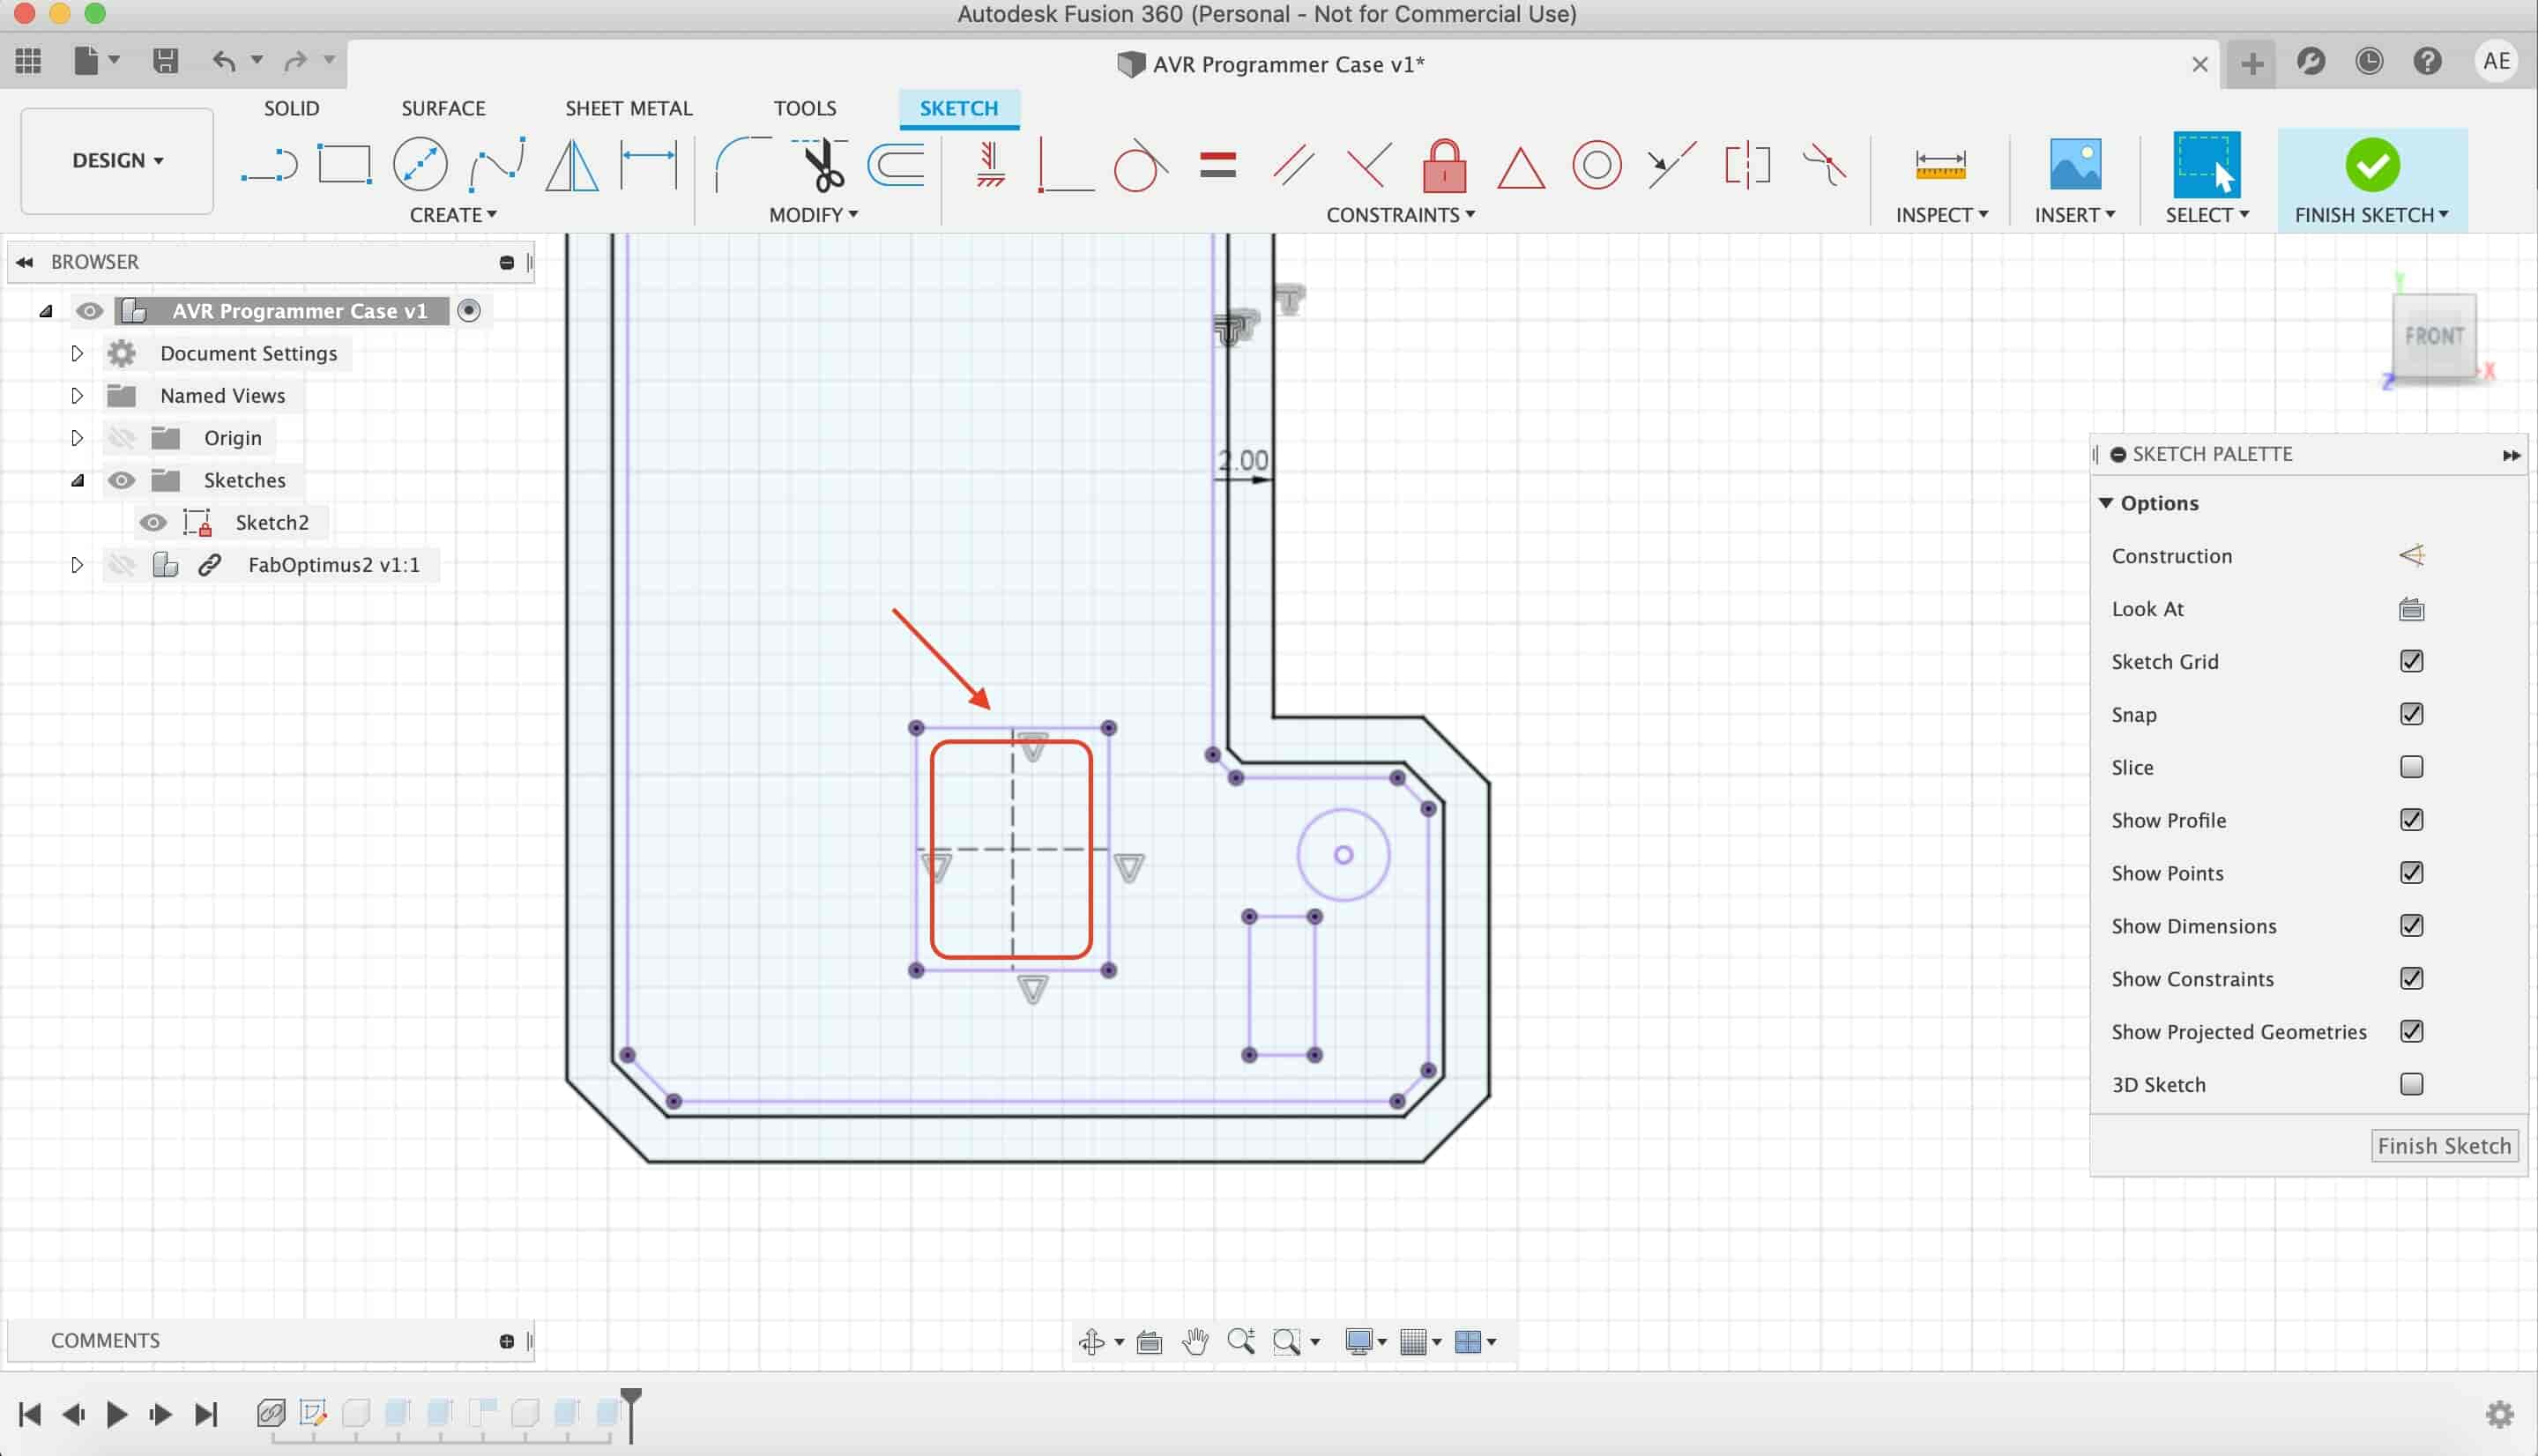Show the Origin folder via eye icon

pos(121,438)
